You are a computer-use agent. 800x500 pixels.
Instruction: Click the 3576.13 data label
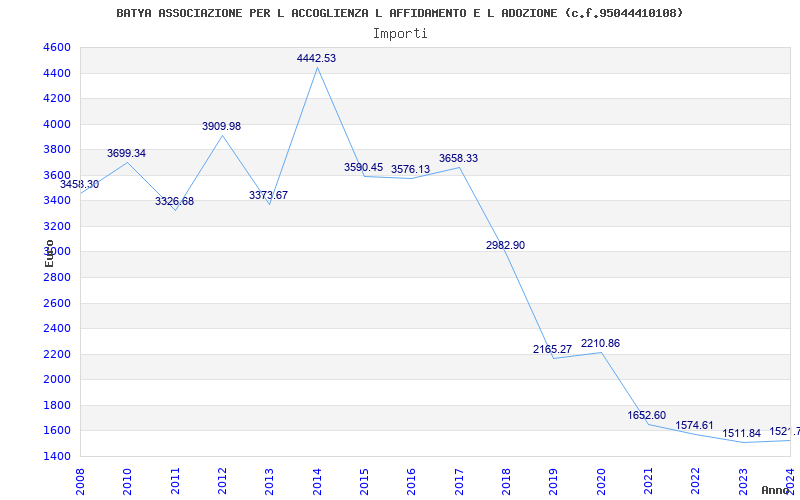(x=410, y=169)
